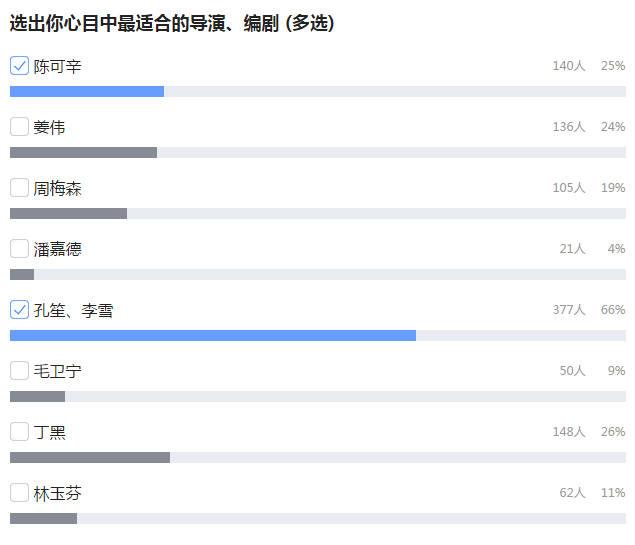Click the gray 丁黑 vote bar
The height and width of the screenshot is (545, 635).
(x=90, y=457)
